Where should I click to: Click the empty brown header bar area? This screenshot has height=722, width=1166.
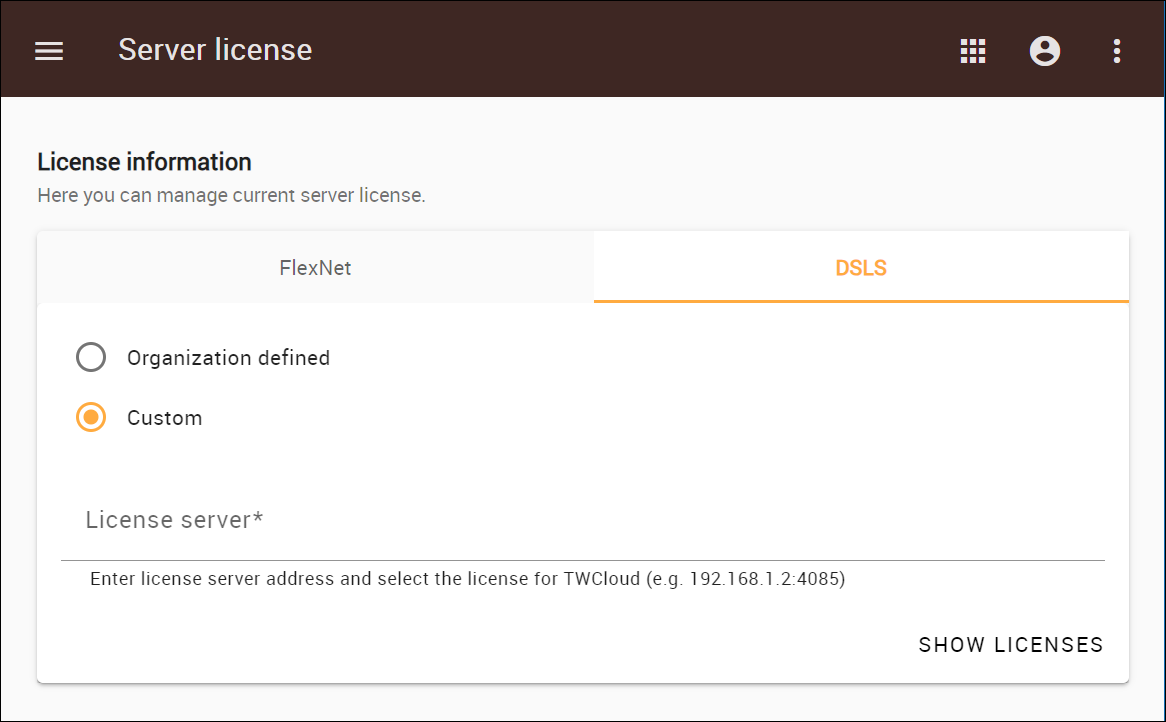click(x=630, y=50)
